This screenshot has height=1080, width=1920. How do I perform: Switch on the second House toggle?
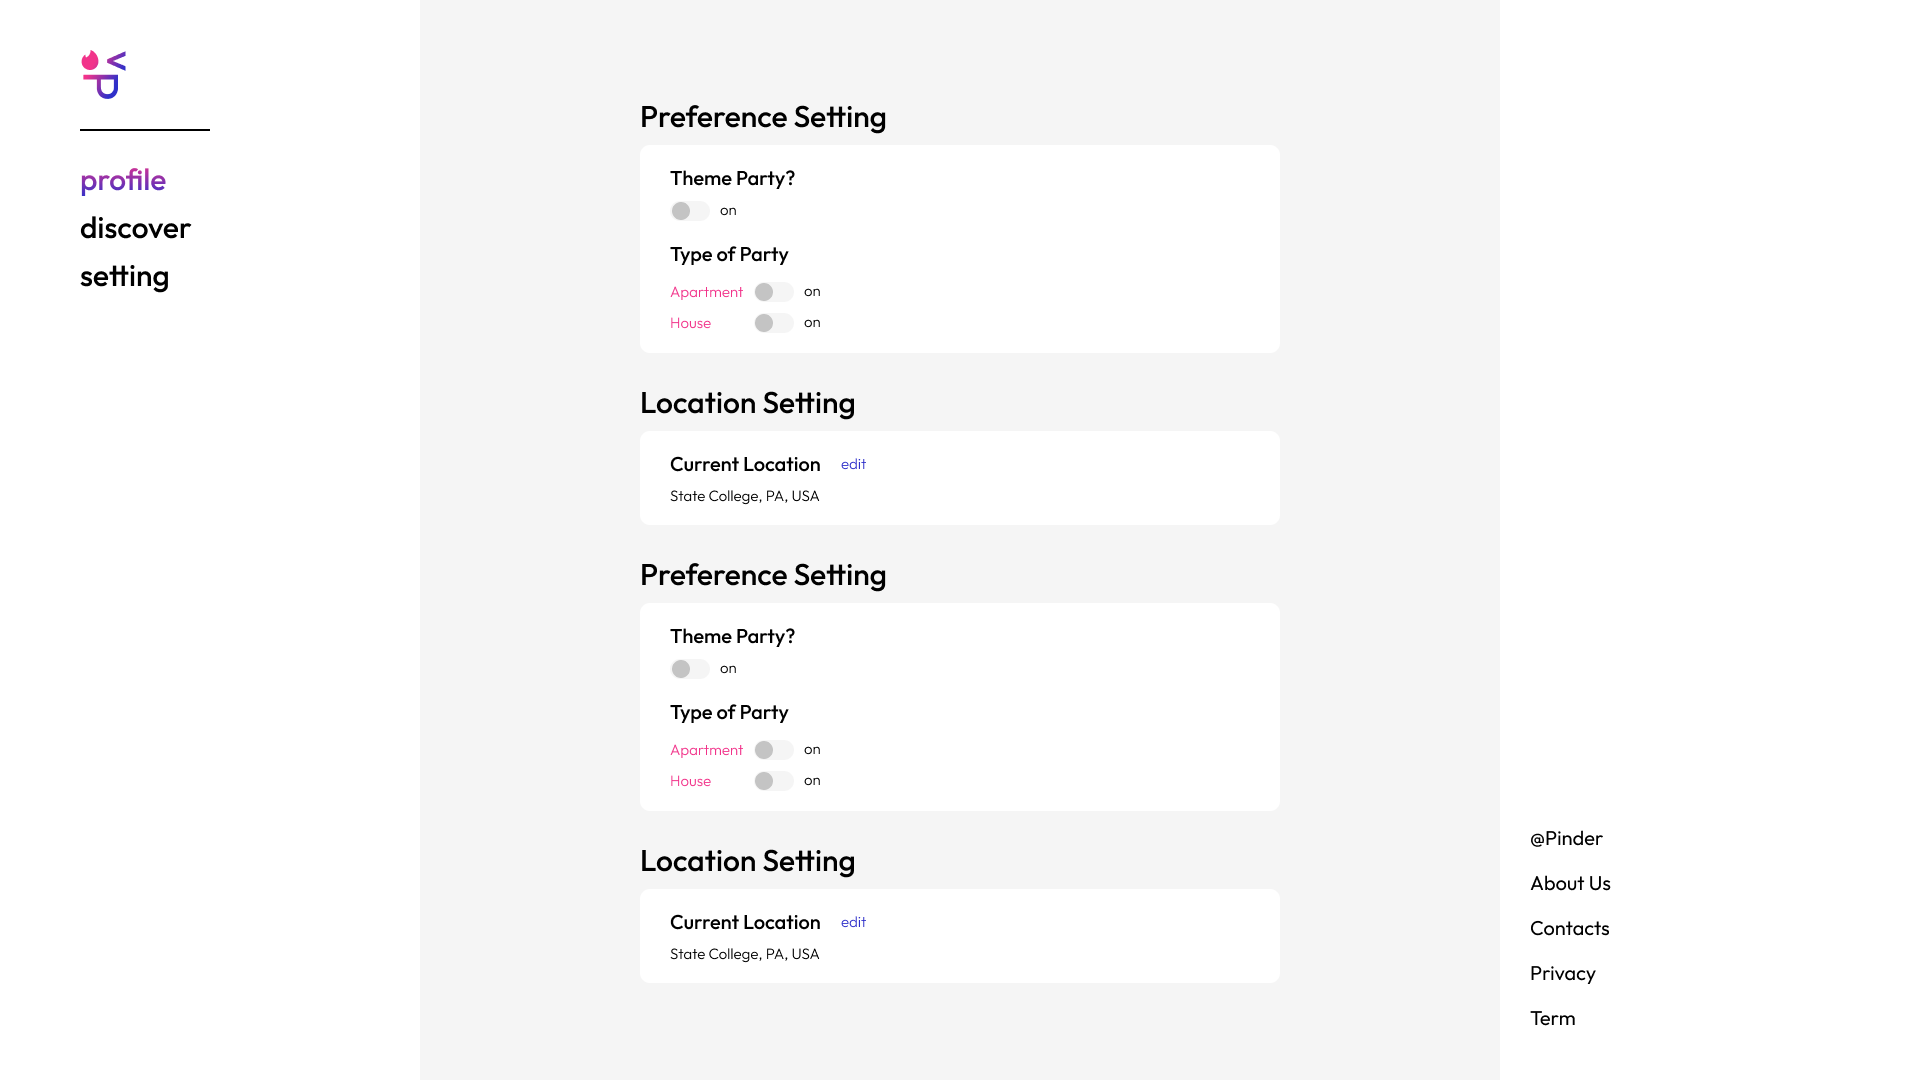click(774, 781)
